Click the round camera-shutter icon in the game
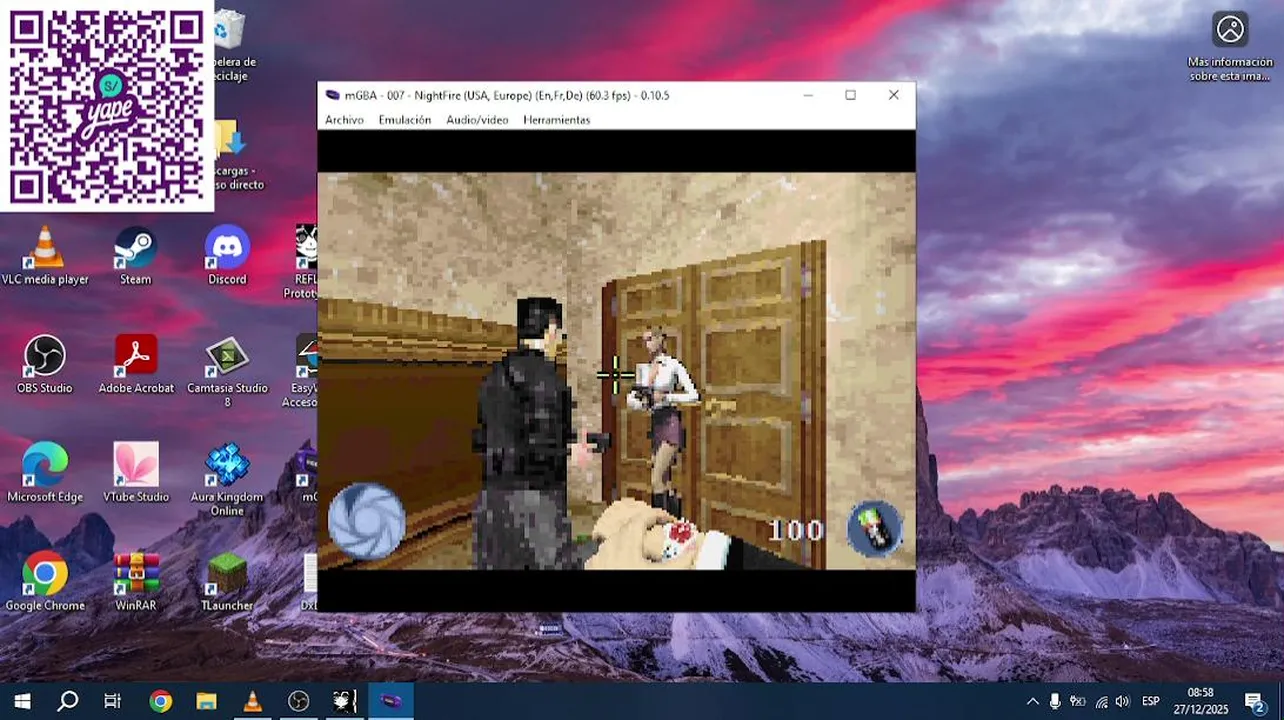 367,521
